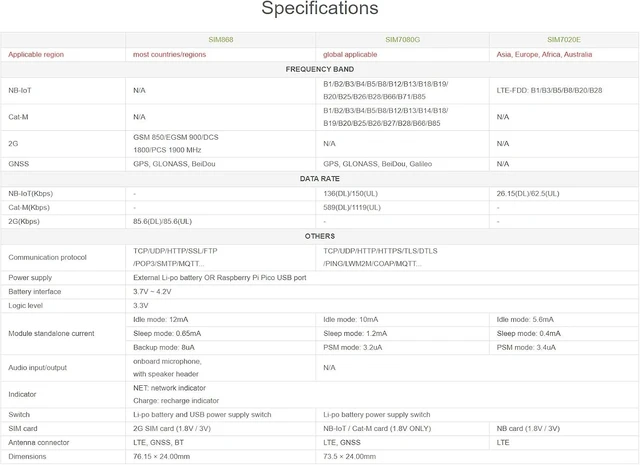Click the NB-IoT(Kbps) row label

31,194
